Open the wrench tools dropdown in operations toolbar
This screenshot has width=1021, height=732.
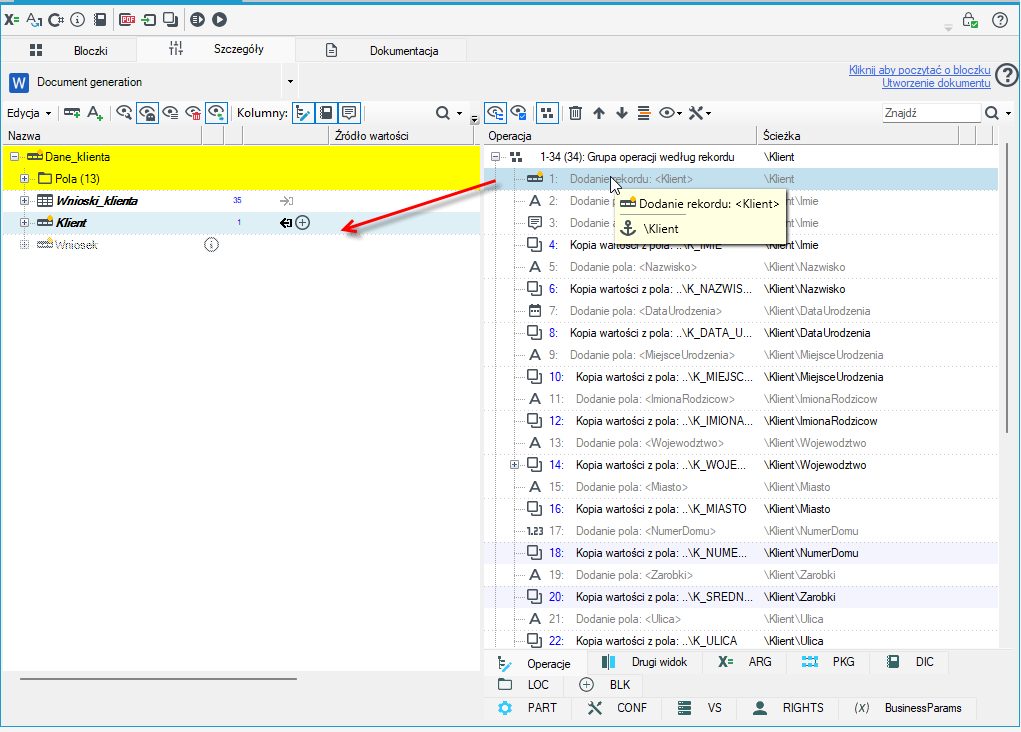[700, 113]
